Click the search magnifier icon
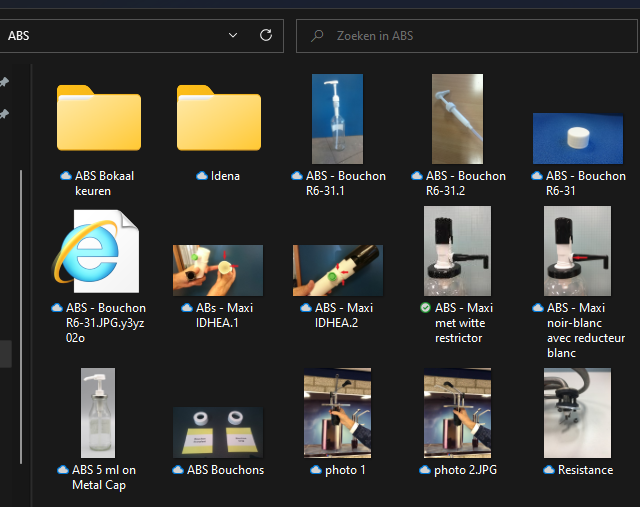Image resolution: width=640 pixels, height=507 pixels. 317,36
